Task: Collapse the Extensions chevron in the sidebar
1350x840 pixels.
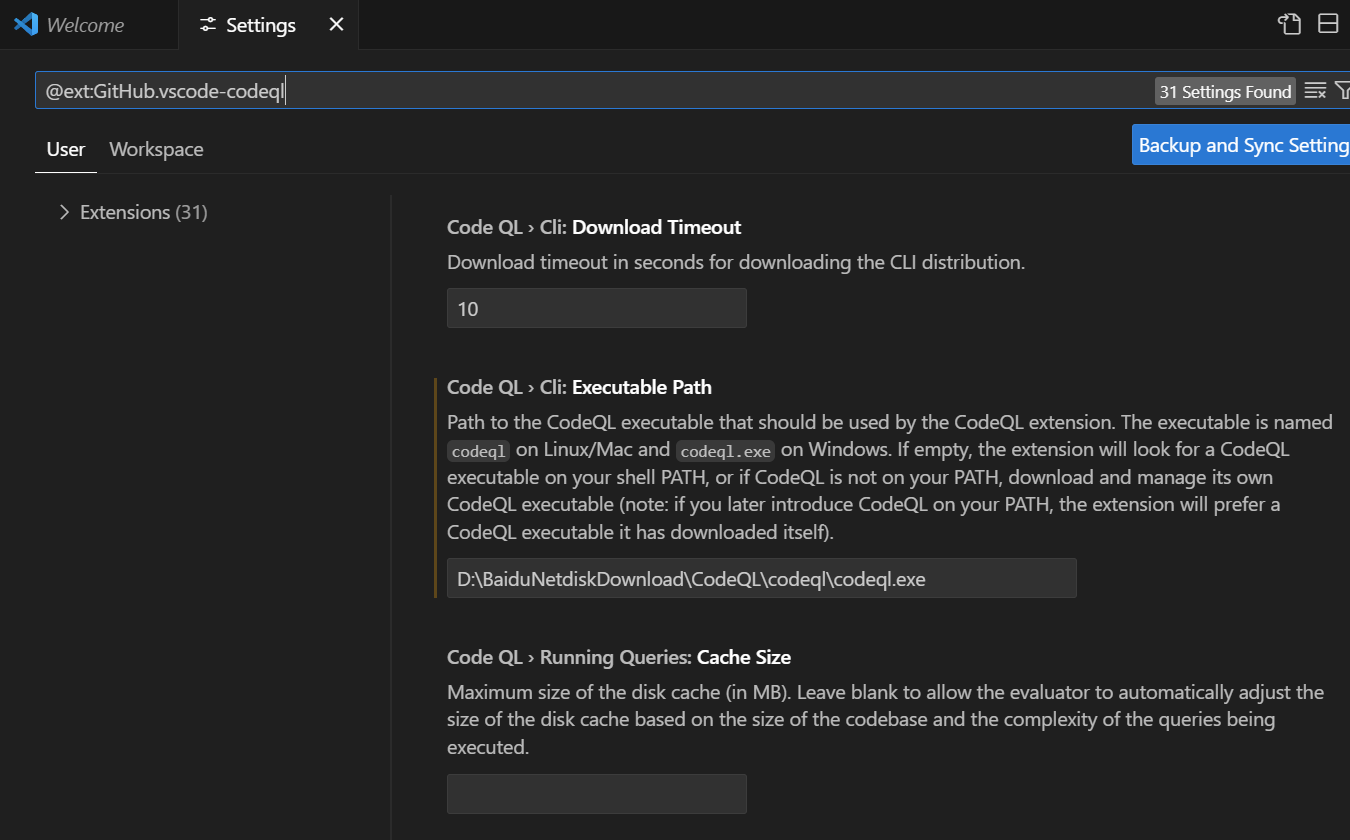Action: pos(64,212)
